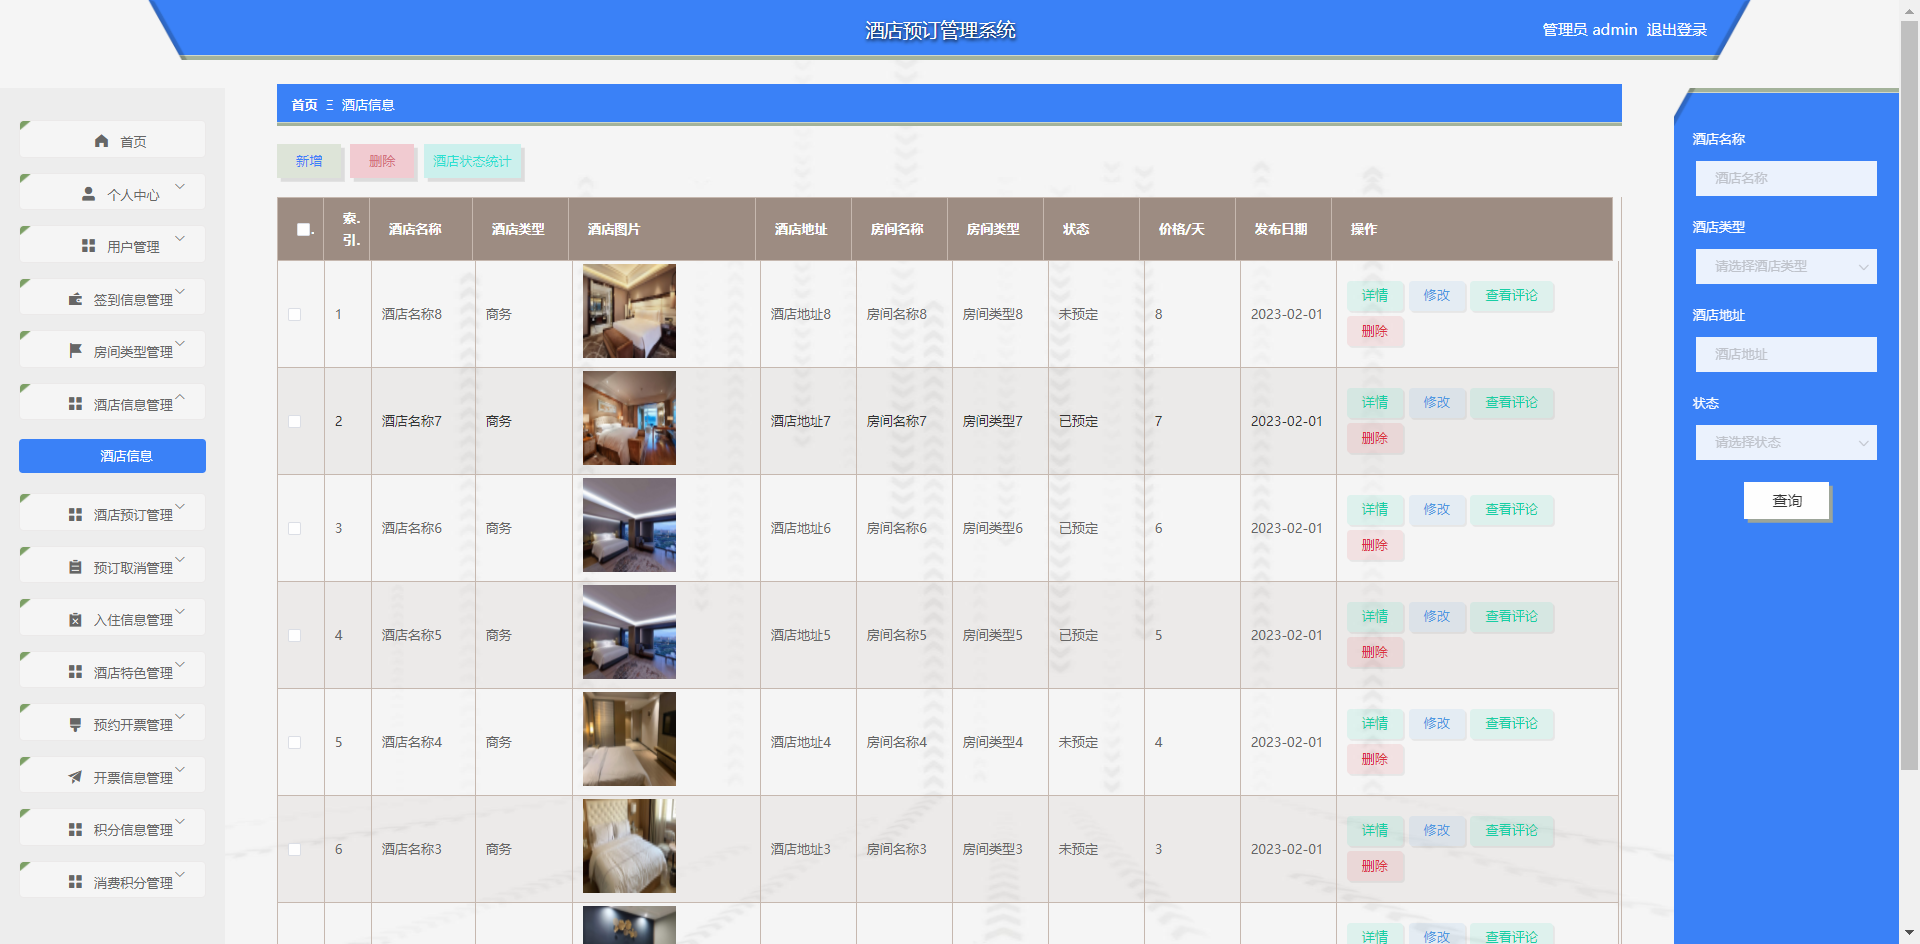Click 退出登录 link in header
1920x944 pixels.
pos(1677,30)
